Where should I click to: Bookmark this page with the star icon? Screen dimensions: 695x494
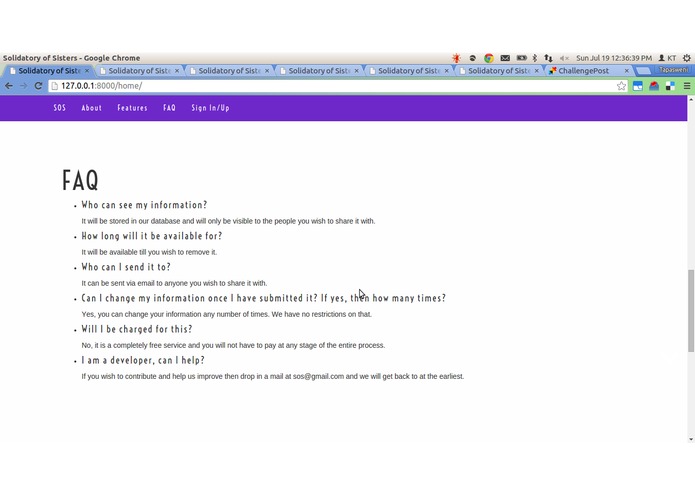[621, 86]
